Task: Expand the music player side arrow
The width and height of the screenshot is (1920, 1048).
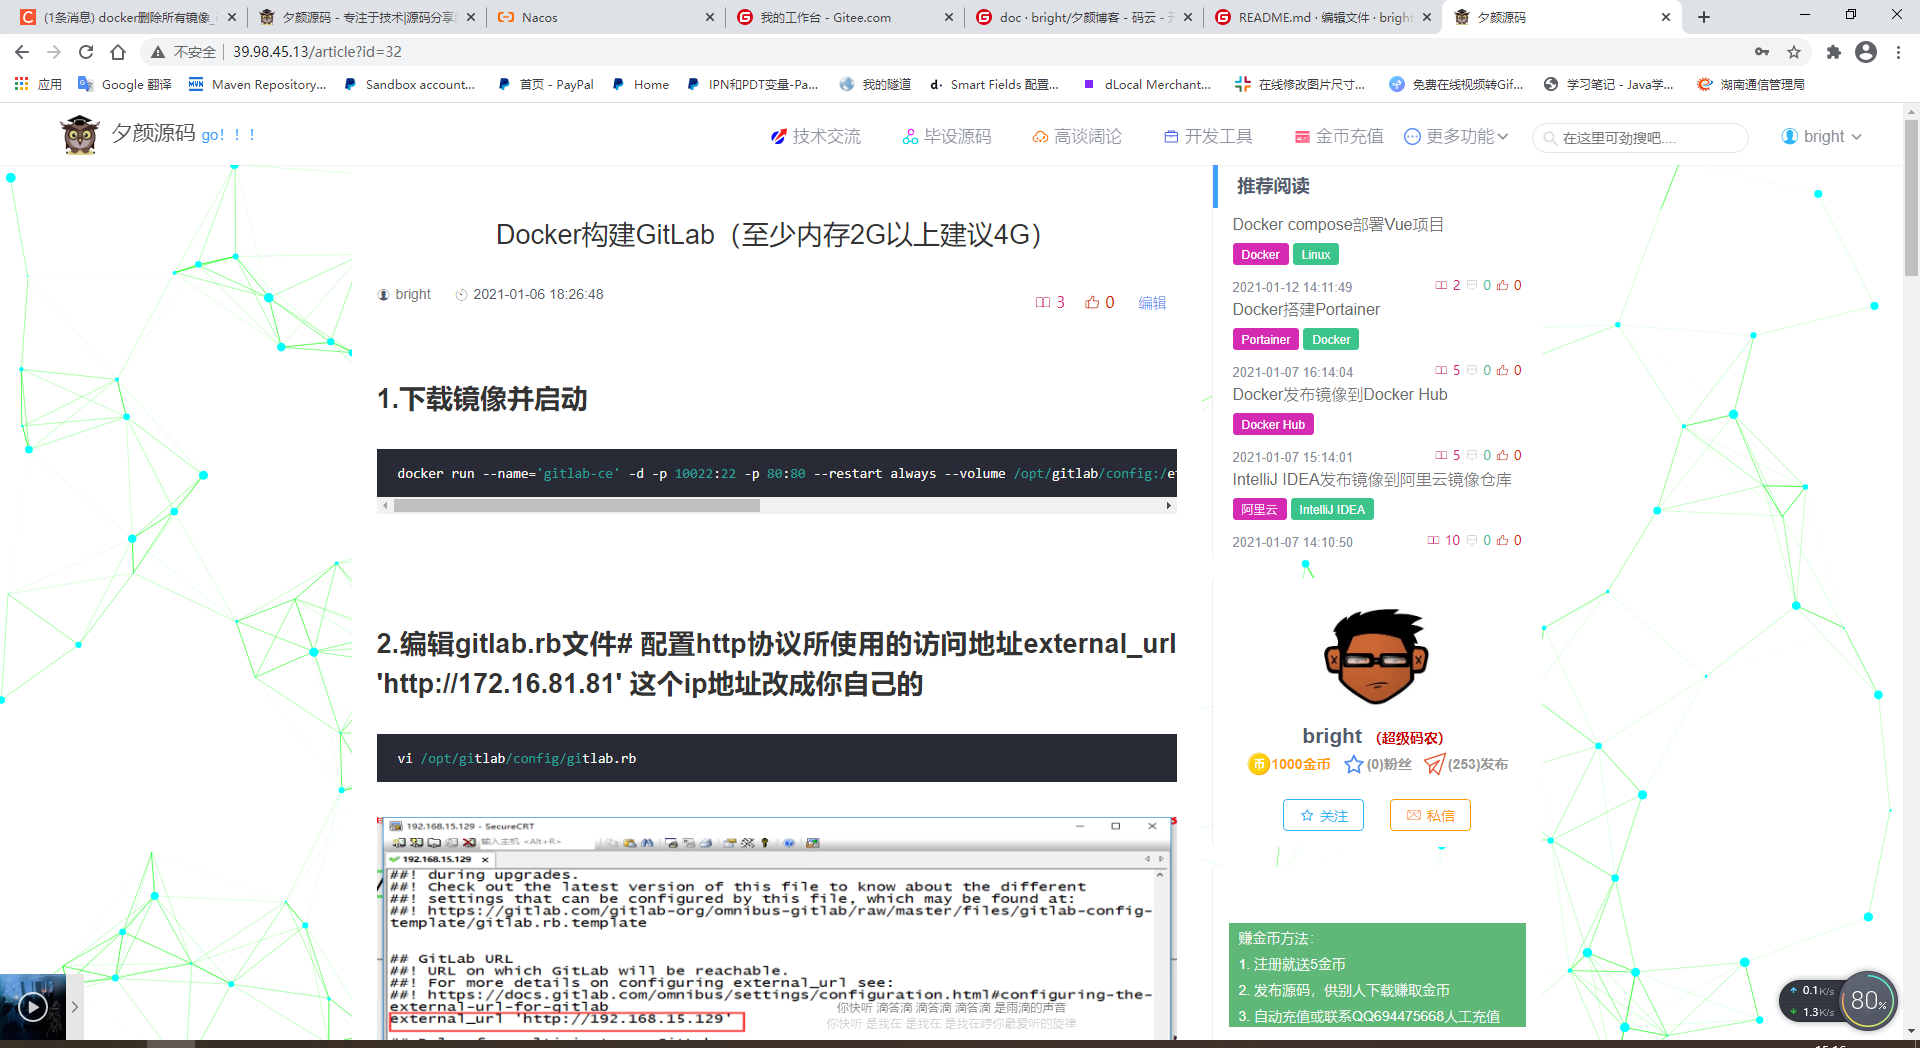Action: [75, 1007]
